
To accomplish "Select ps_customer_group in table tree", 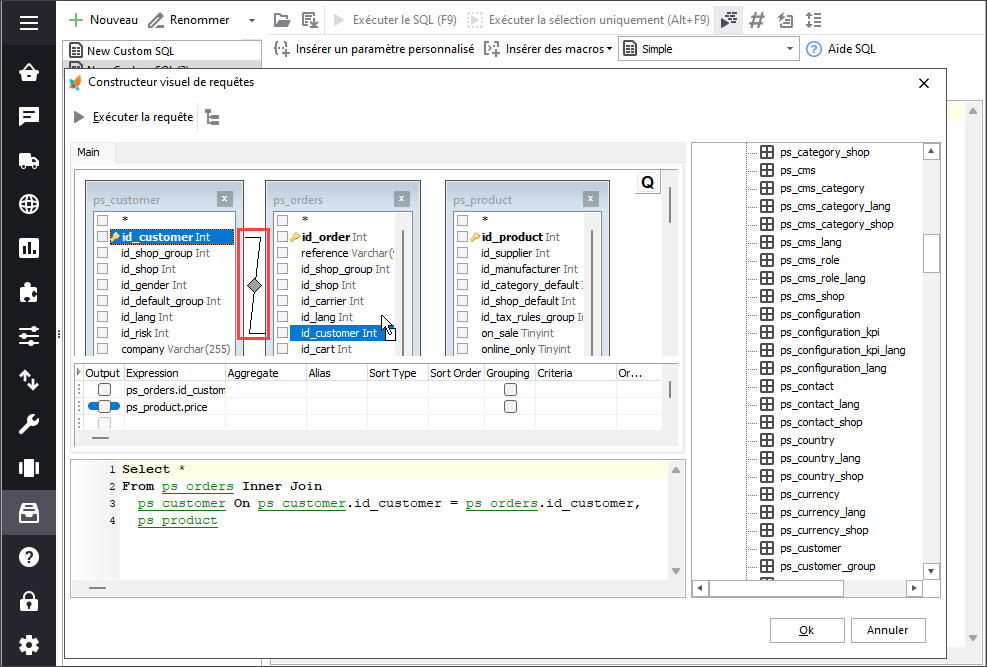I will tap(827, 566).
